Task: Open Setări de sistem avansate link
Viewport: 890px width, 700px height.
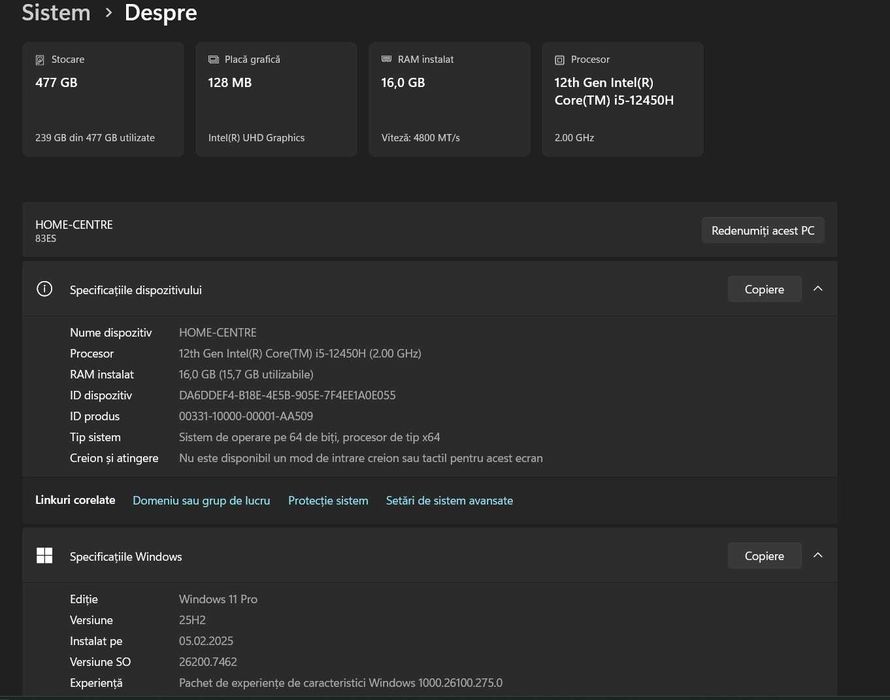Action: pos(450,501)
